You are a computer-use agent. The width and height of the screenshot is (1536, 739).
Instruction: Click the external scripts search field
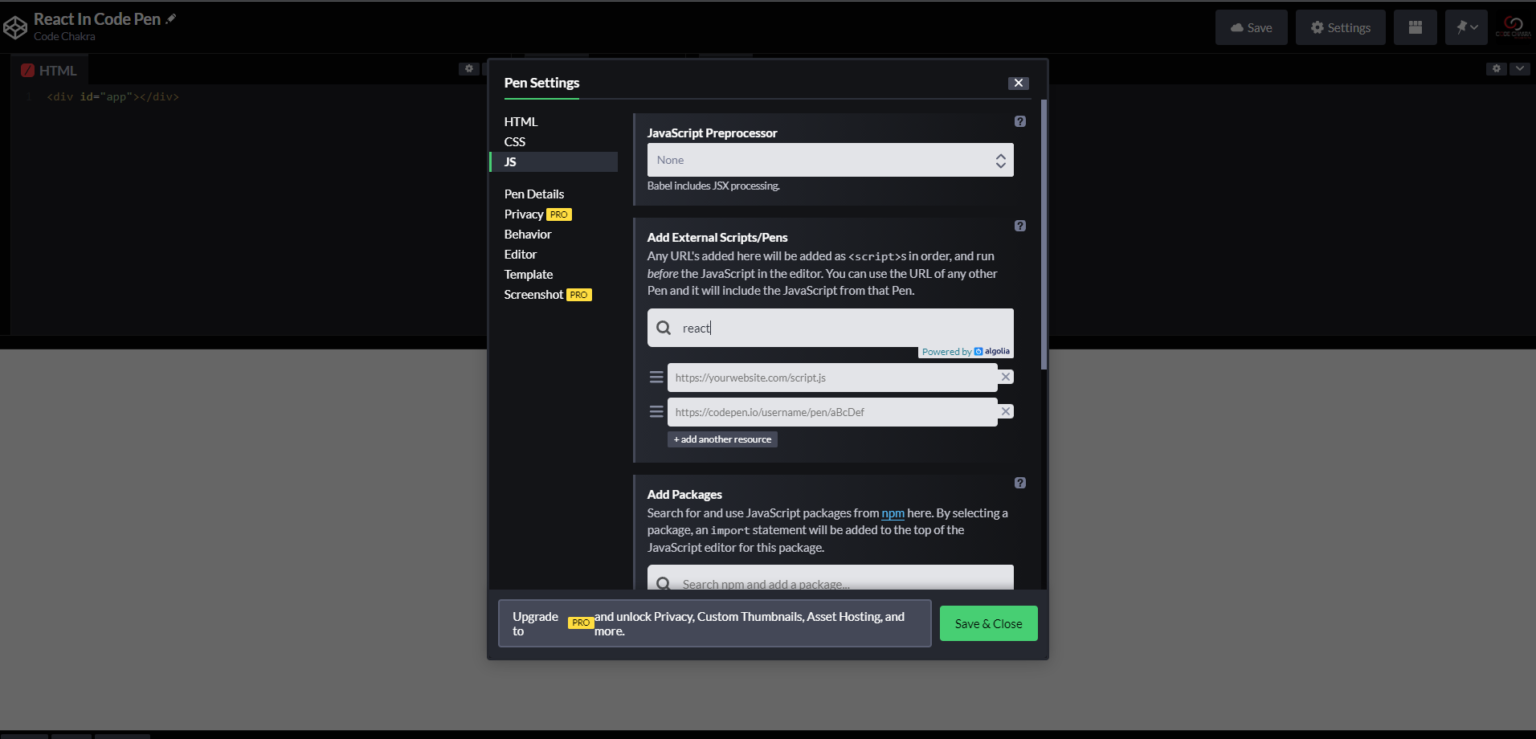[840, 328]
